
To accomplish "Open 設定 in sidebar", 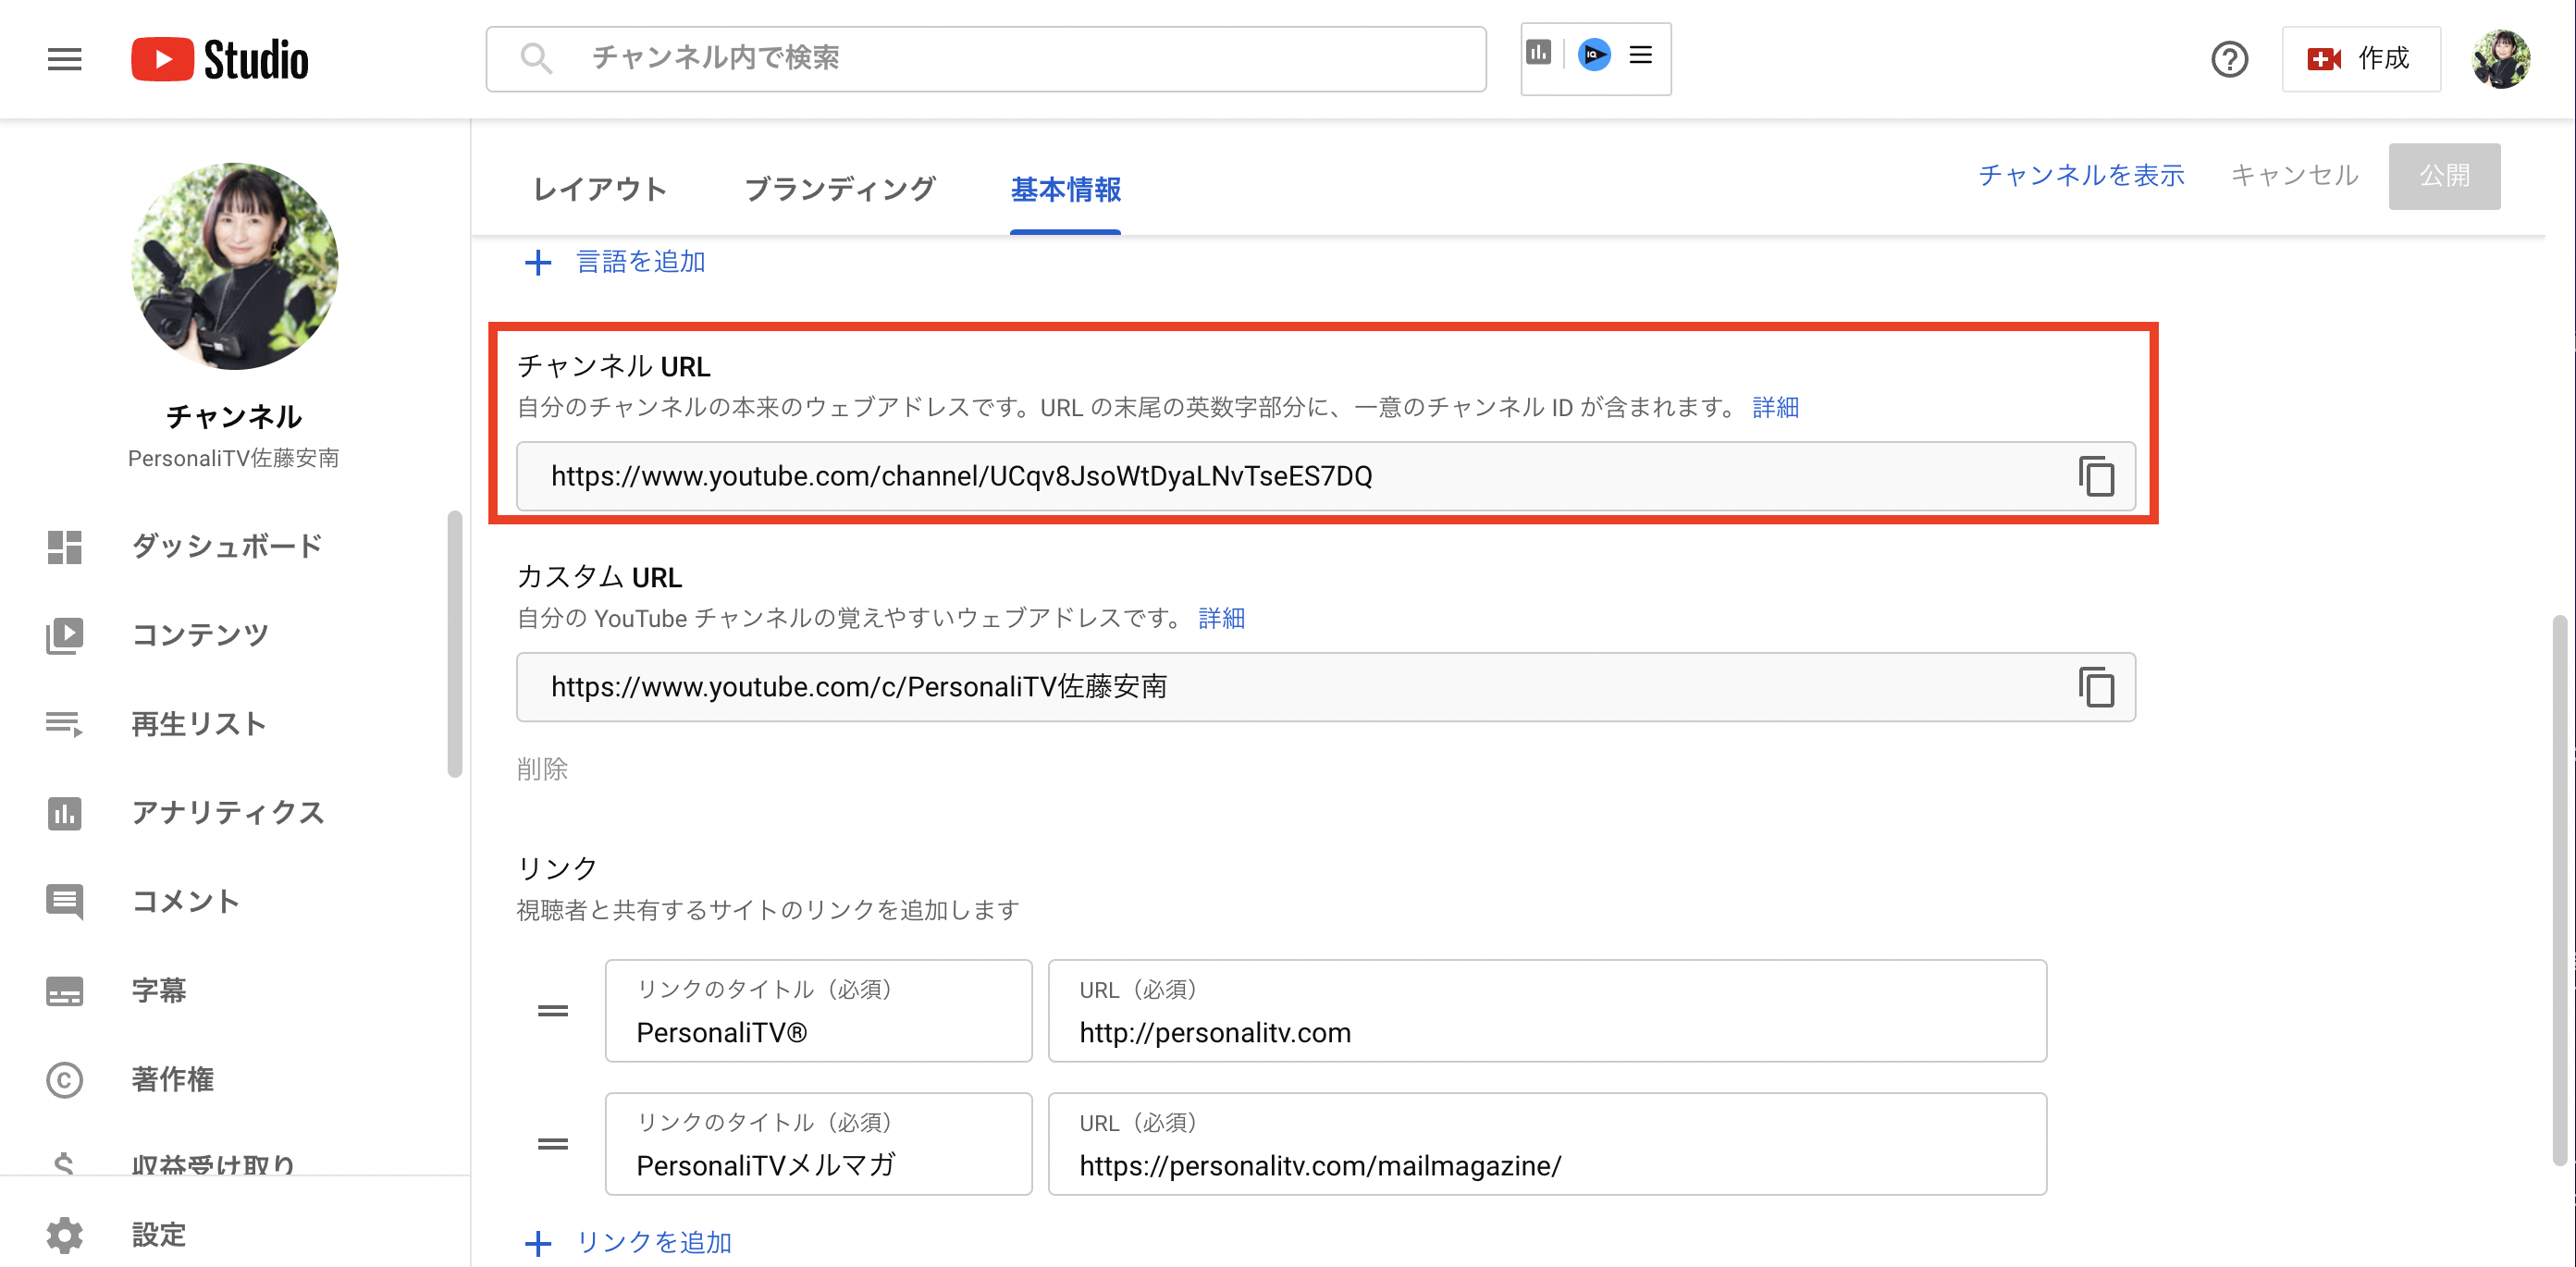I will (x=159, y=1235).
